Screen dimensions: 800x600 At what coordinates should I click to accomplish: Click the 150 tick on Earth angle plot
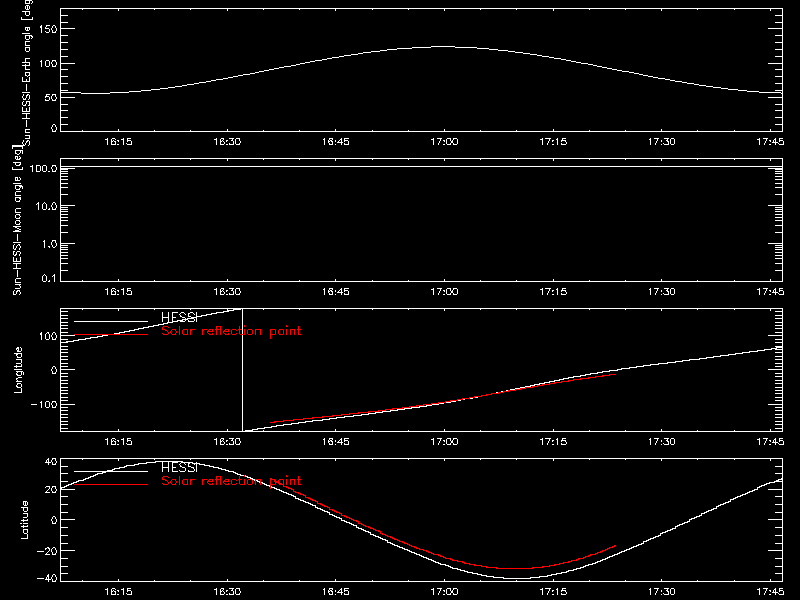click(47, 29)
